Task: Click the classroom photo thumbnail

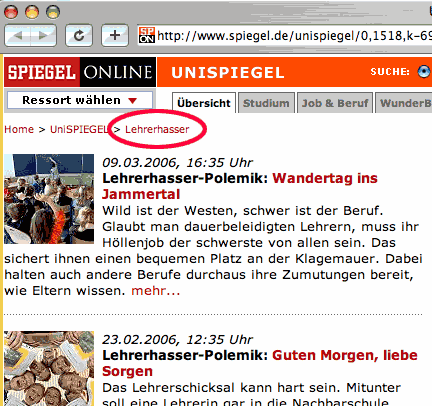Action: (49, 199)
